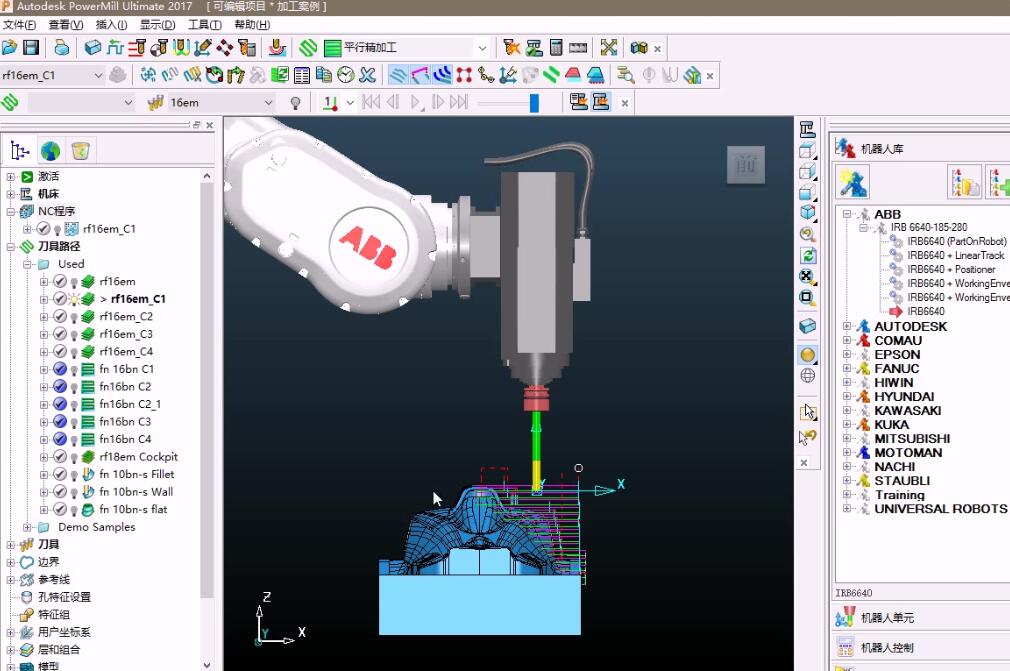This screenshot has height=671, width=1010.
Task: Click the add robot green plus icon
Action: [x=998, y=182]
